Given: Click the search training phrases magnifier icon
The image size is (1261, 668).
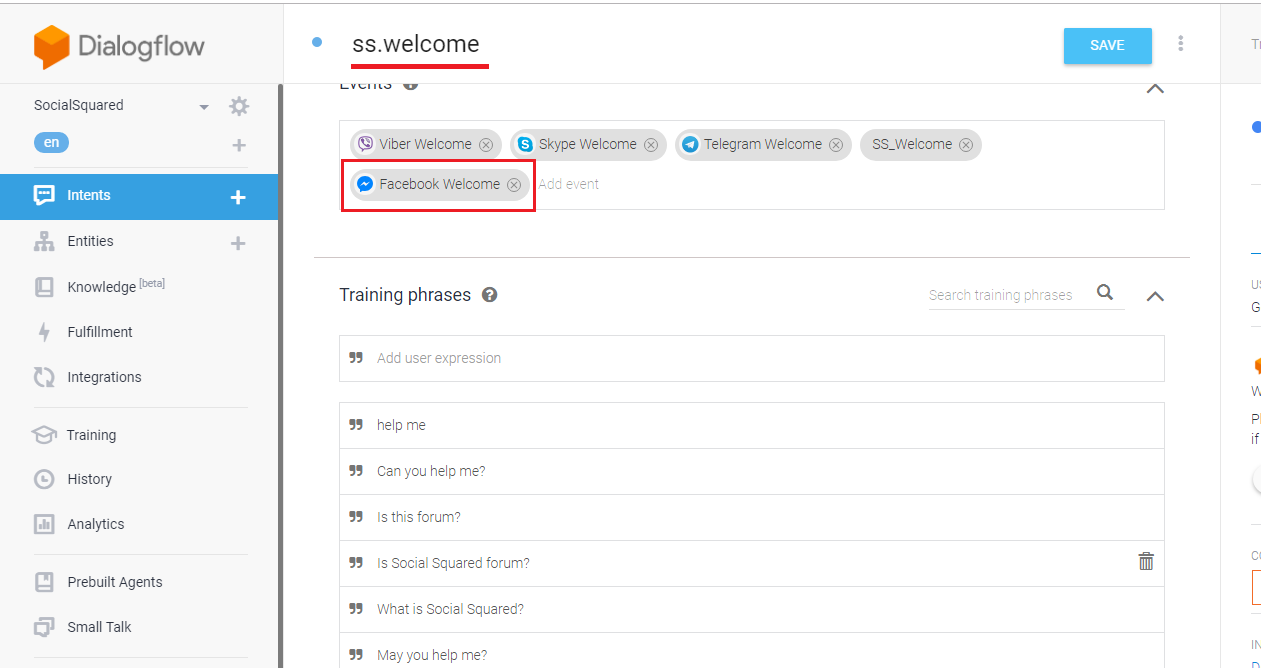Looking at the screenshot, I should point(1105,293).
